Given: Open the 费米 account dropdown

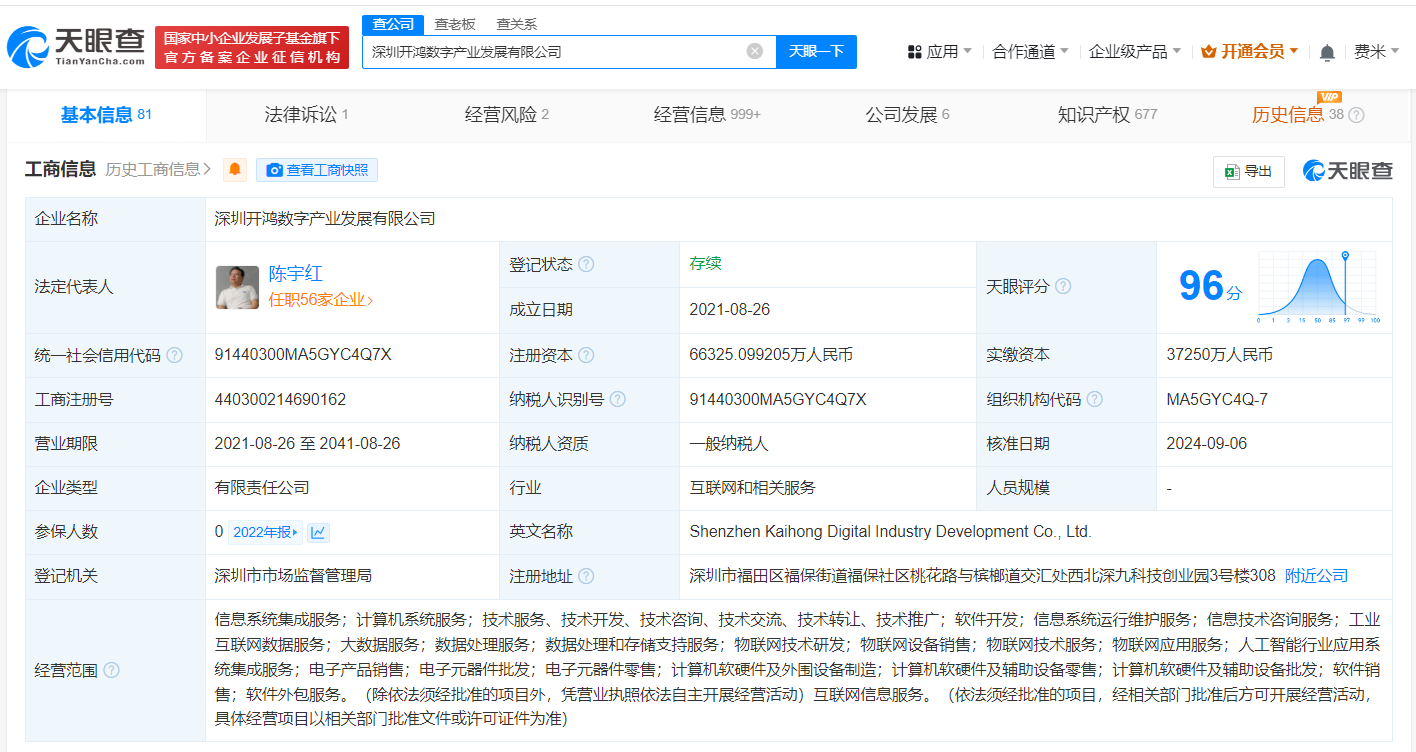Looking at the screenshot, I should 1377,51.
